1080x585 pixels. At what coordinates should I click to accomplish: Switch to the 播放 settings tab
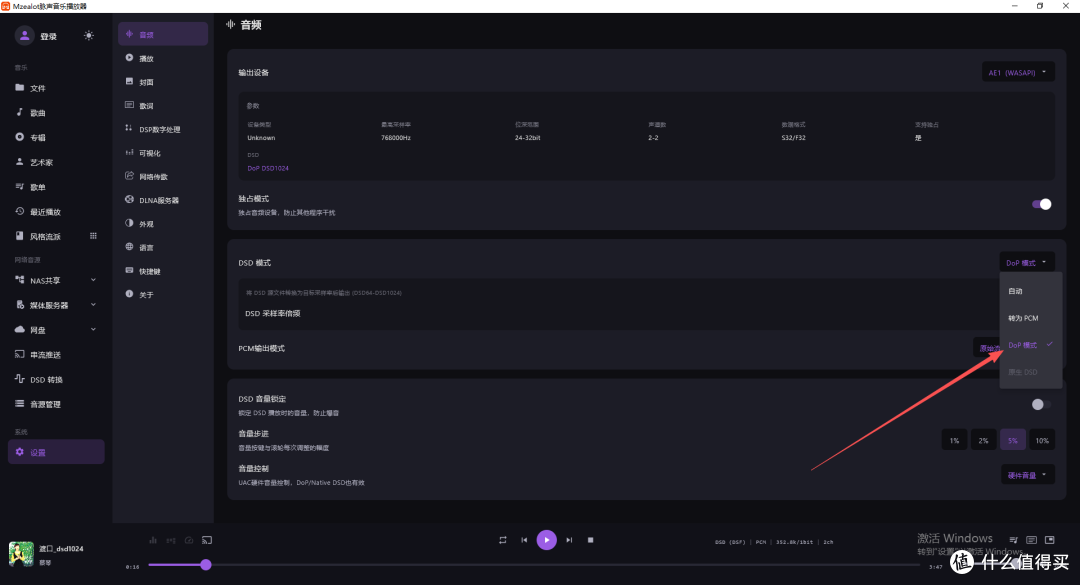pos(163,59)
